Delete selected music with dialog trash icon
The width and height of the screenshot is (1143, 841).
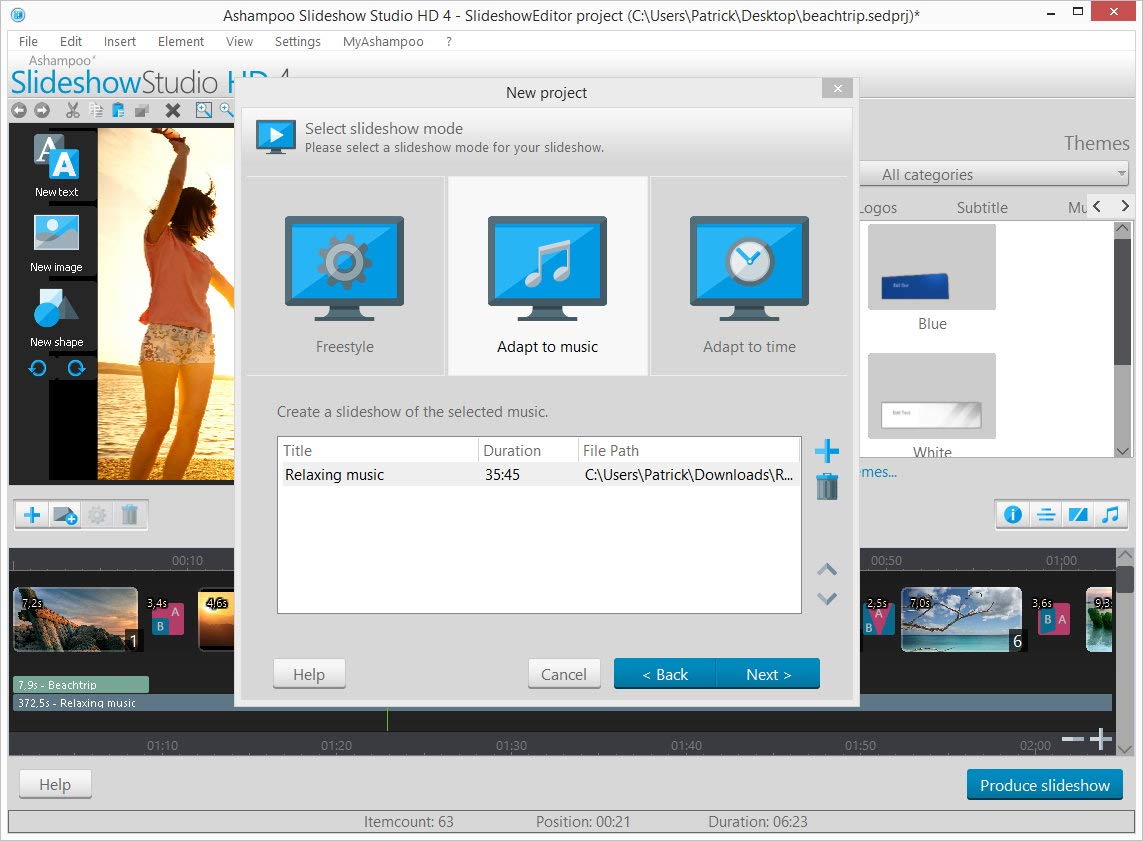click(x=827, y=488)
